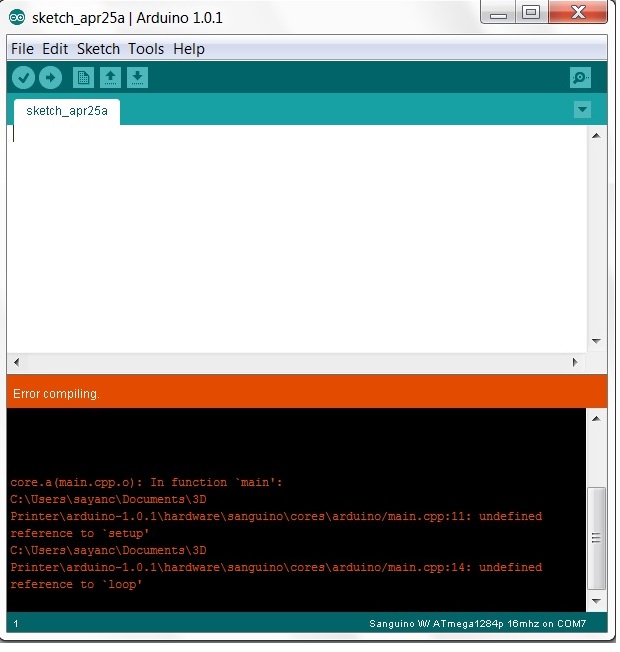
Task: Expand the tab menu dropdown arrow
Action: click(583, 110)
